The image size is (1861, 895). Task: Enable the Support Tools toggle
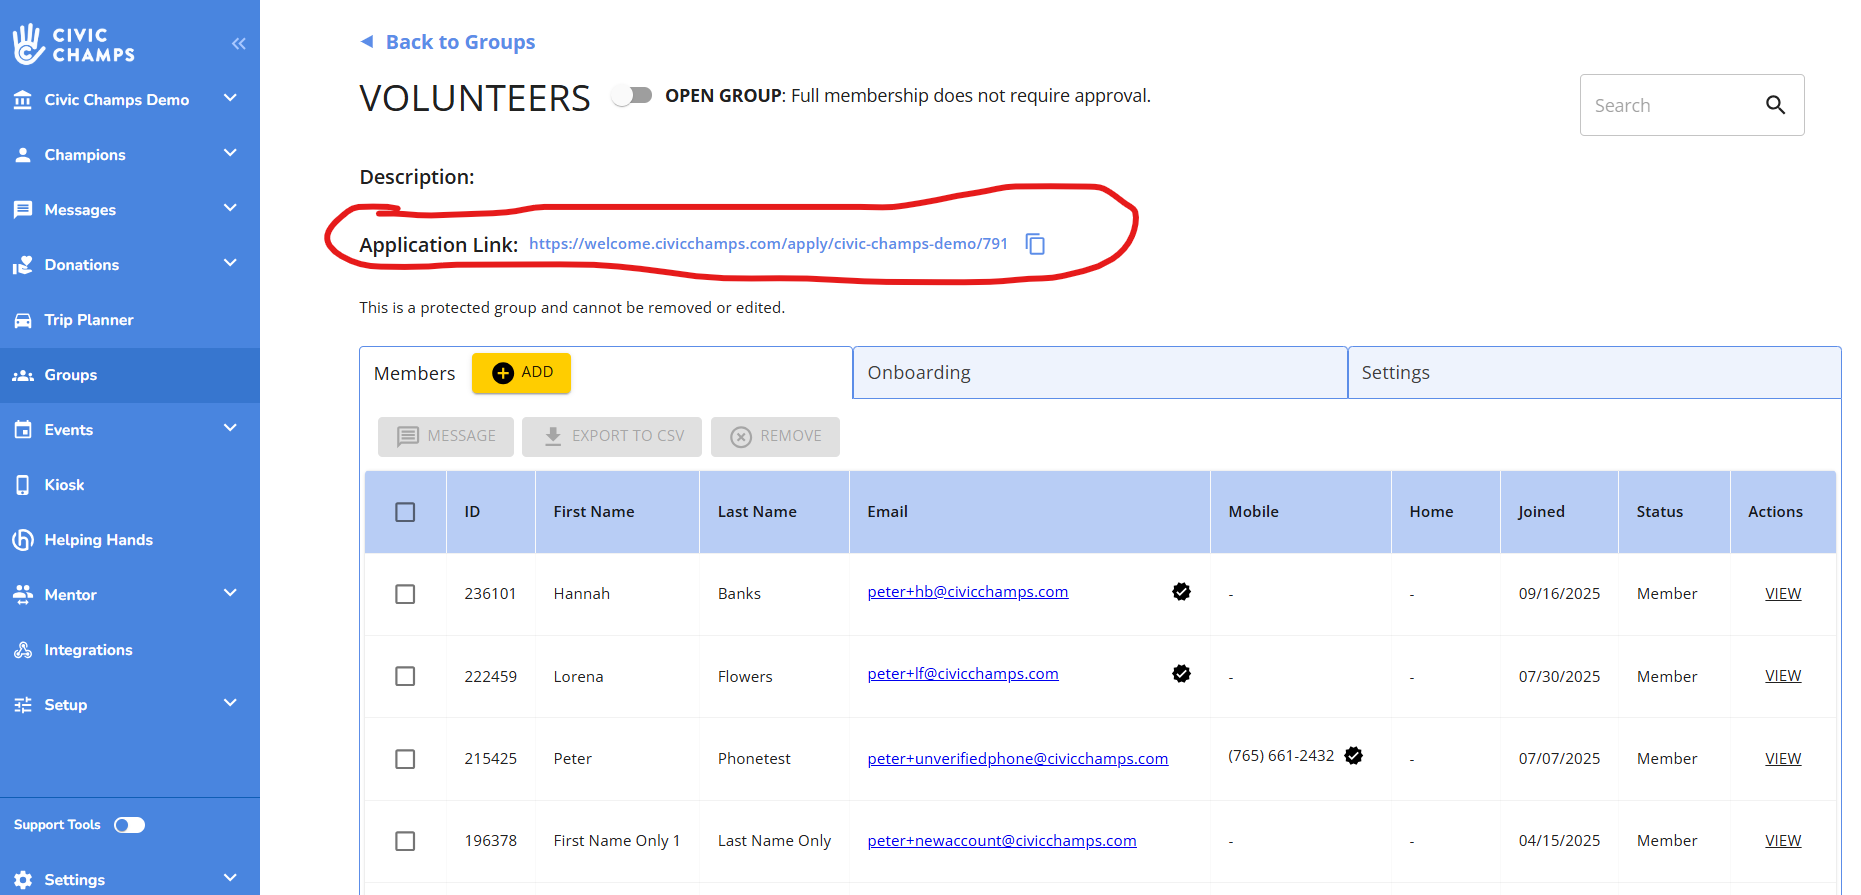pos(129,825)
